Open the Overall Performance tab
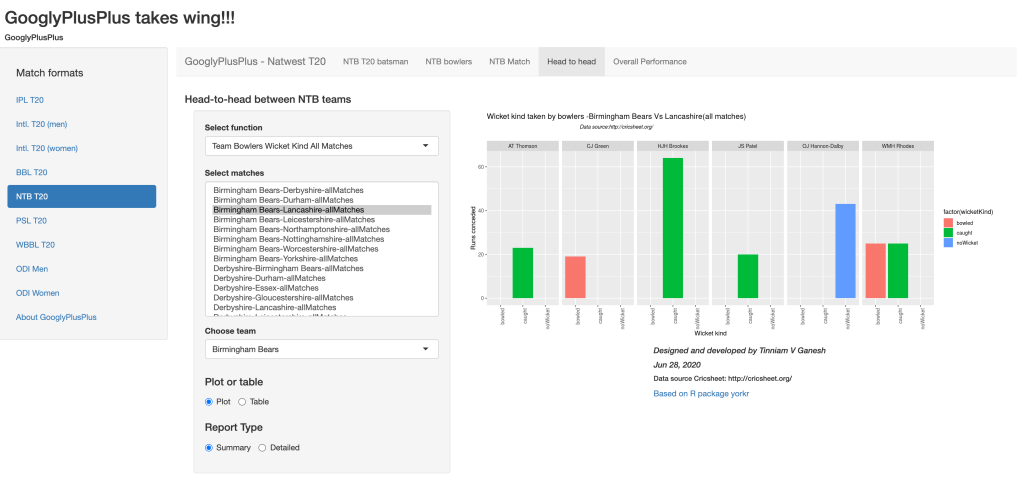 point(649,61)
